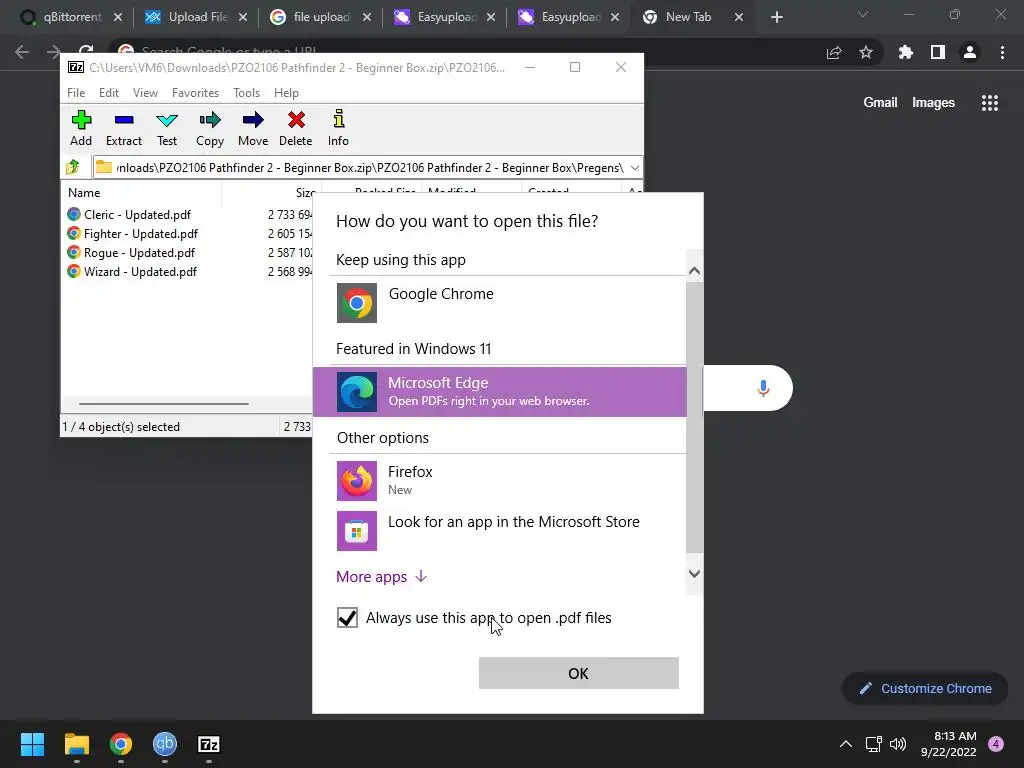Screen dimensions: 1024x768
Task: Click the tab search chevron in Chrome
Action: point(863,14)
